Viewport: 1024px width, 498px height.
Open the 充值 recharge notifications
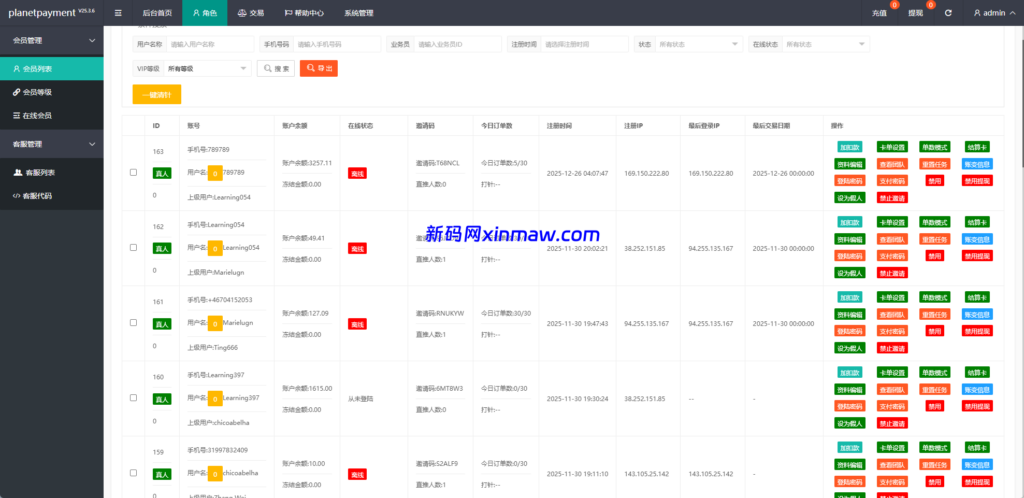click(879, 13)
